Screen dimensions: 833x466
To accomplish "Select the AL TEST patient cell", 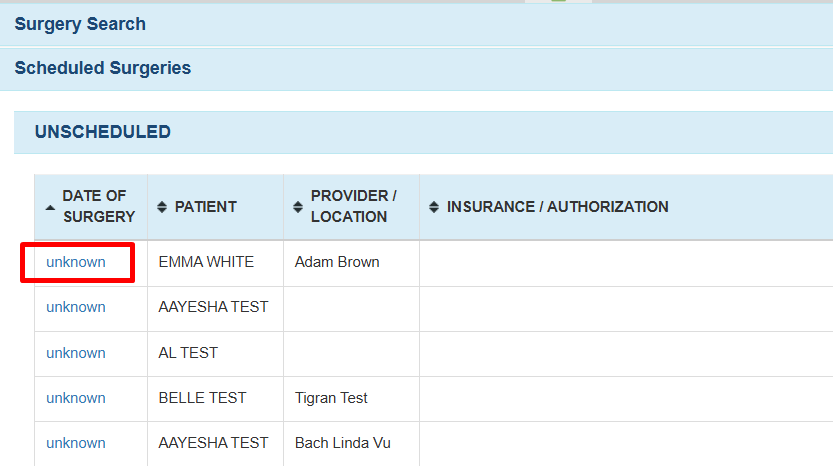I will tap(188, 353).
